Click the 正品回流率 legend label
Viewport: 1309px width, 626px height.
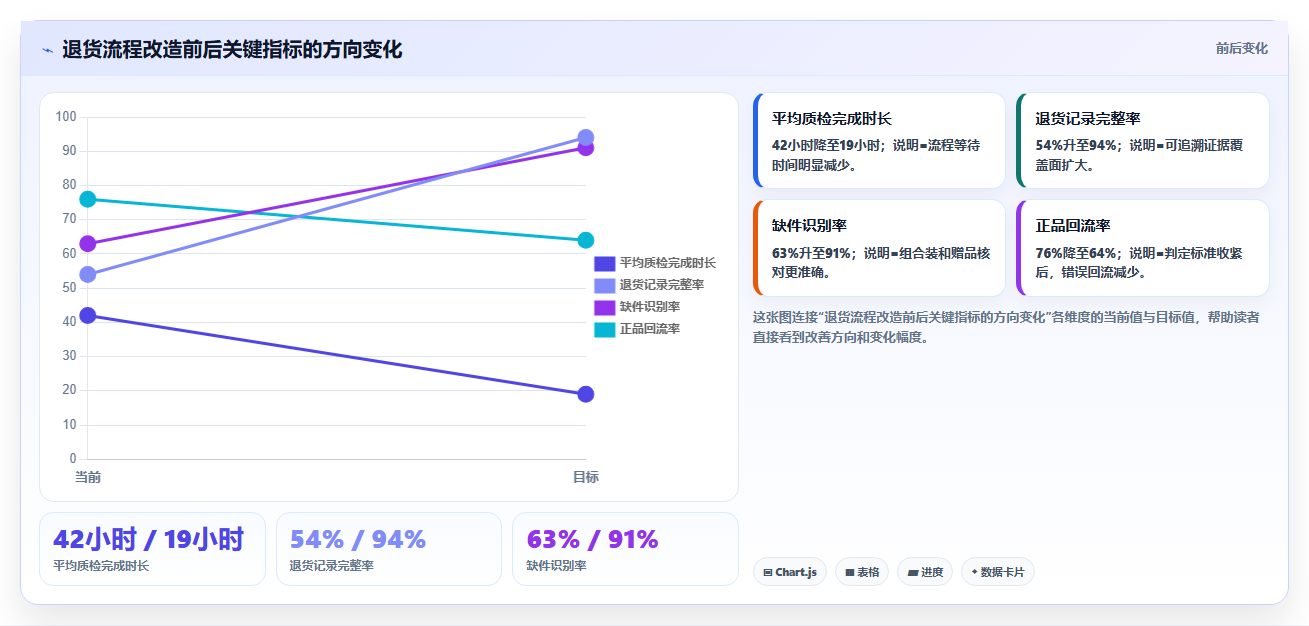pyautogui.click(x=649, y=329)
